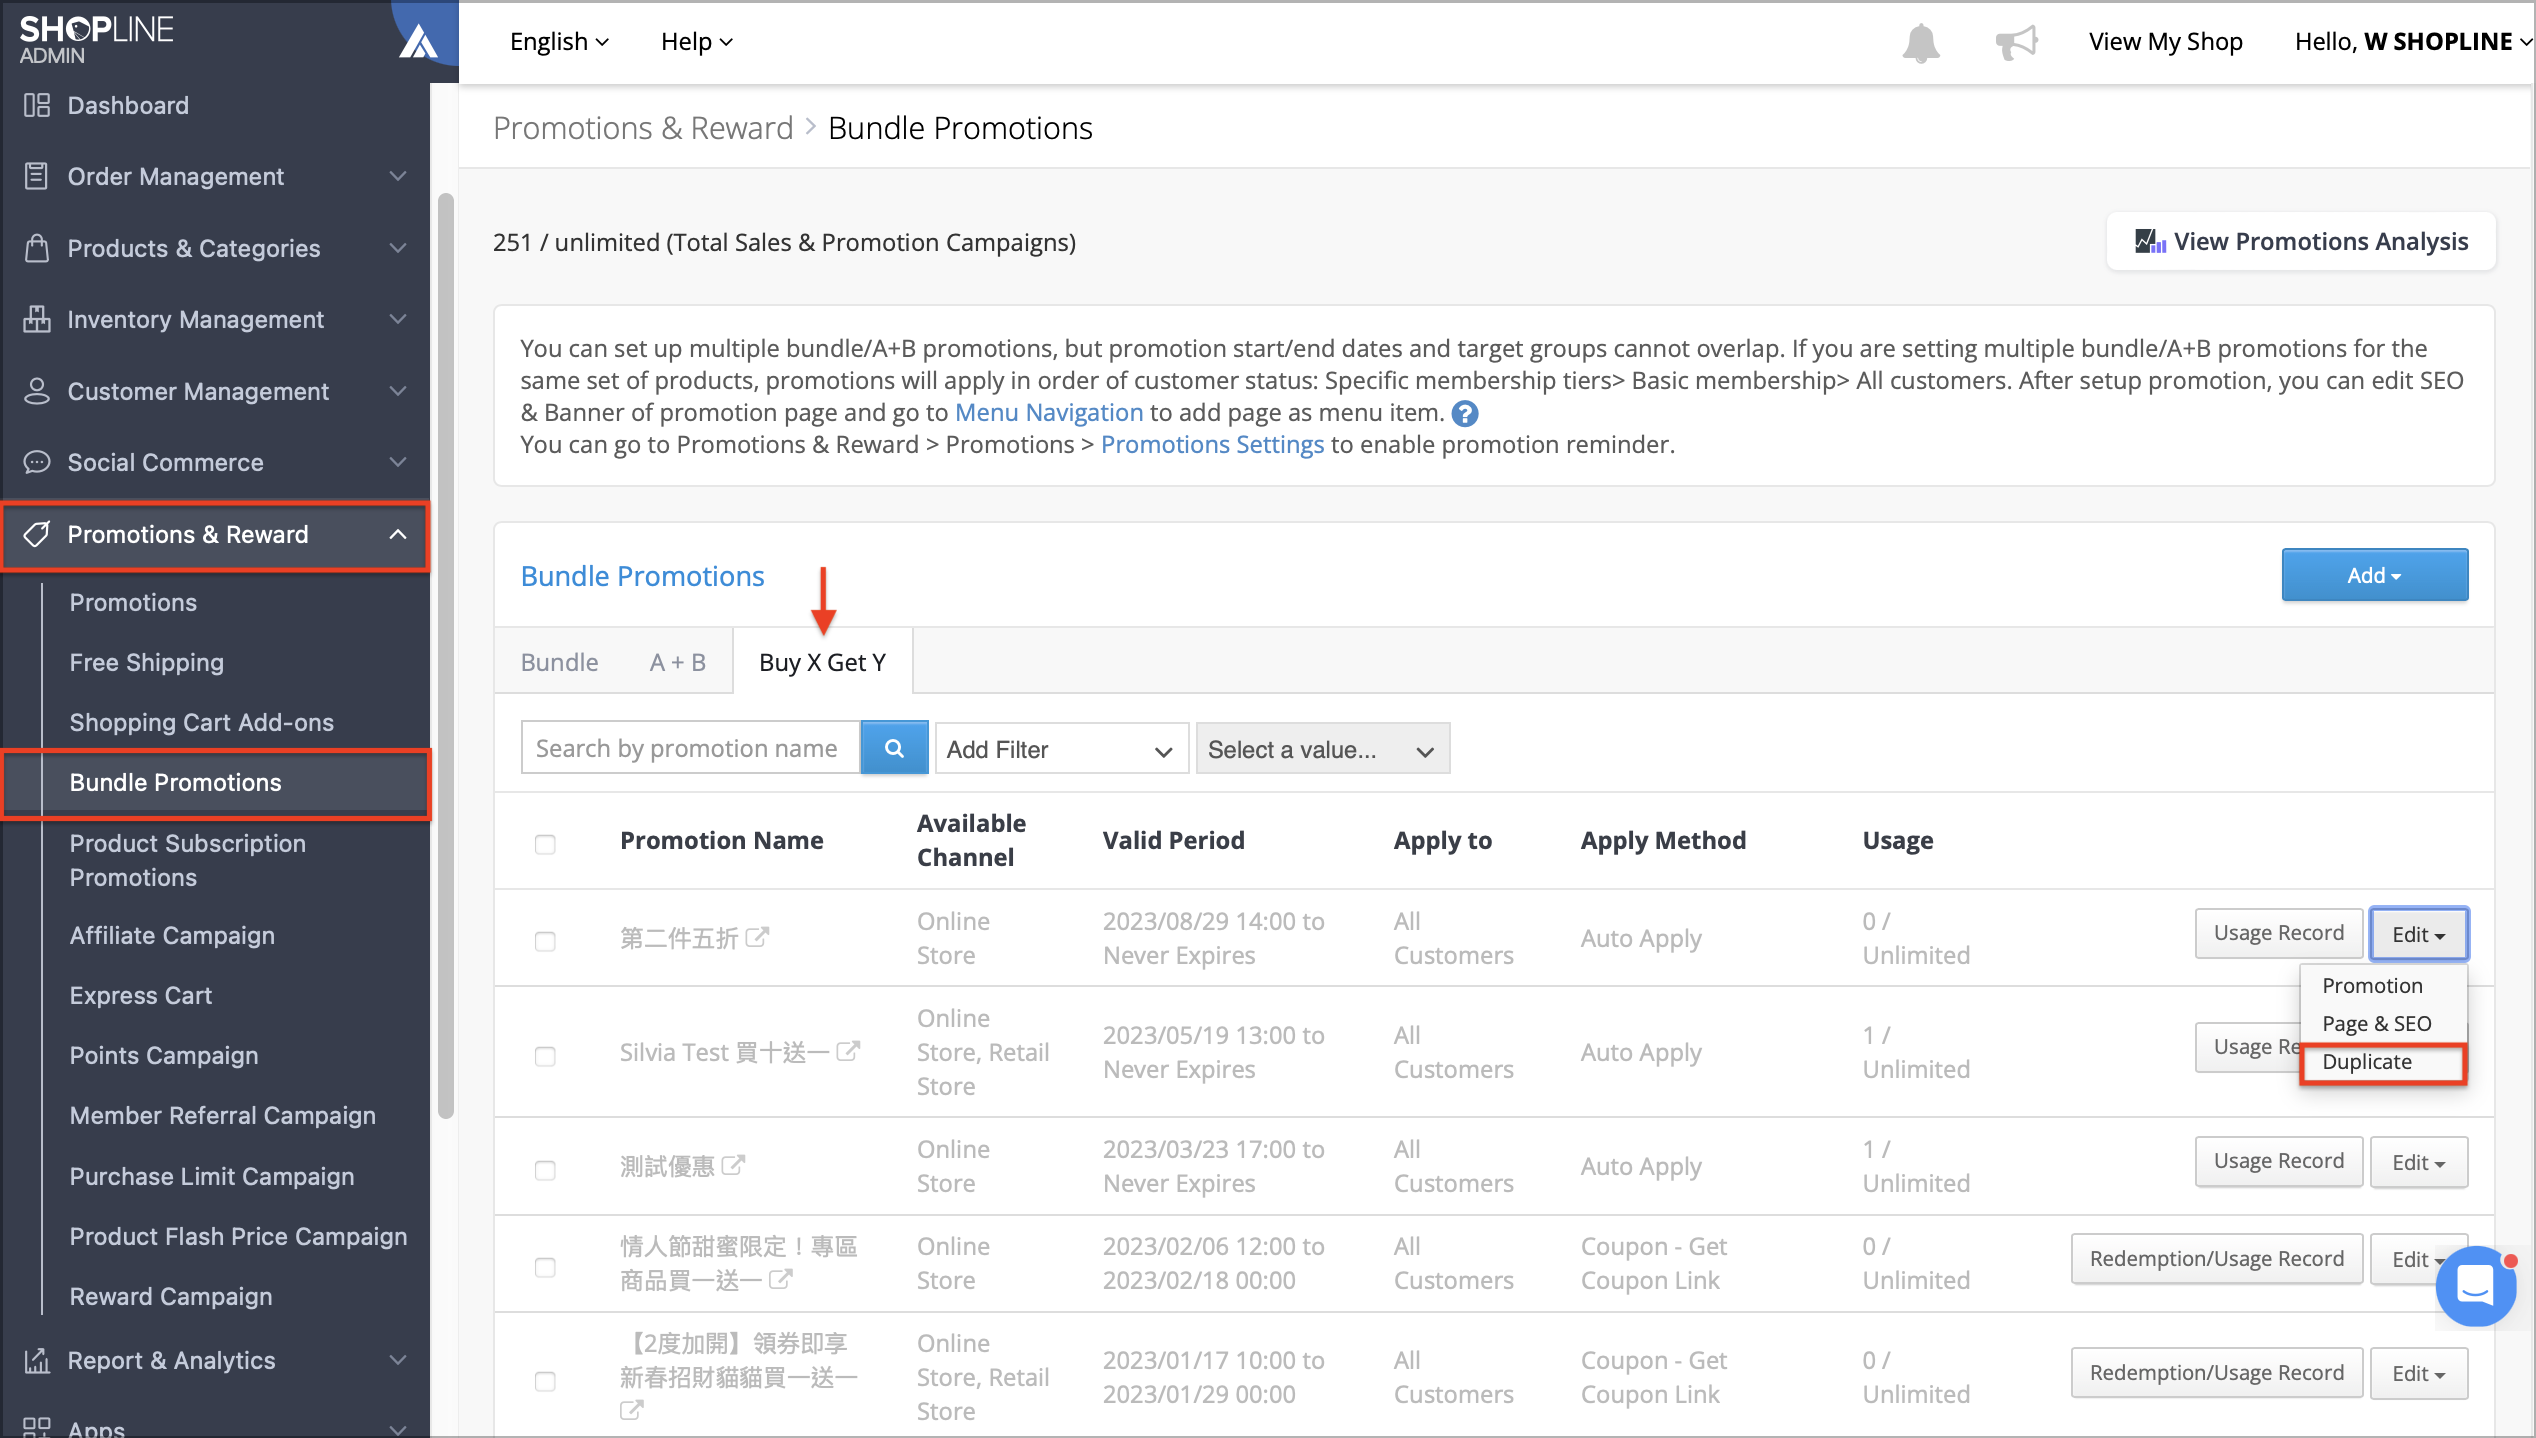The width and height of the screenshot is (2536, 1438).
Task: Open external link icon beside 商品買一送一
Action: coord(781,1279)
